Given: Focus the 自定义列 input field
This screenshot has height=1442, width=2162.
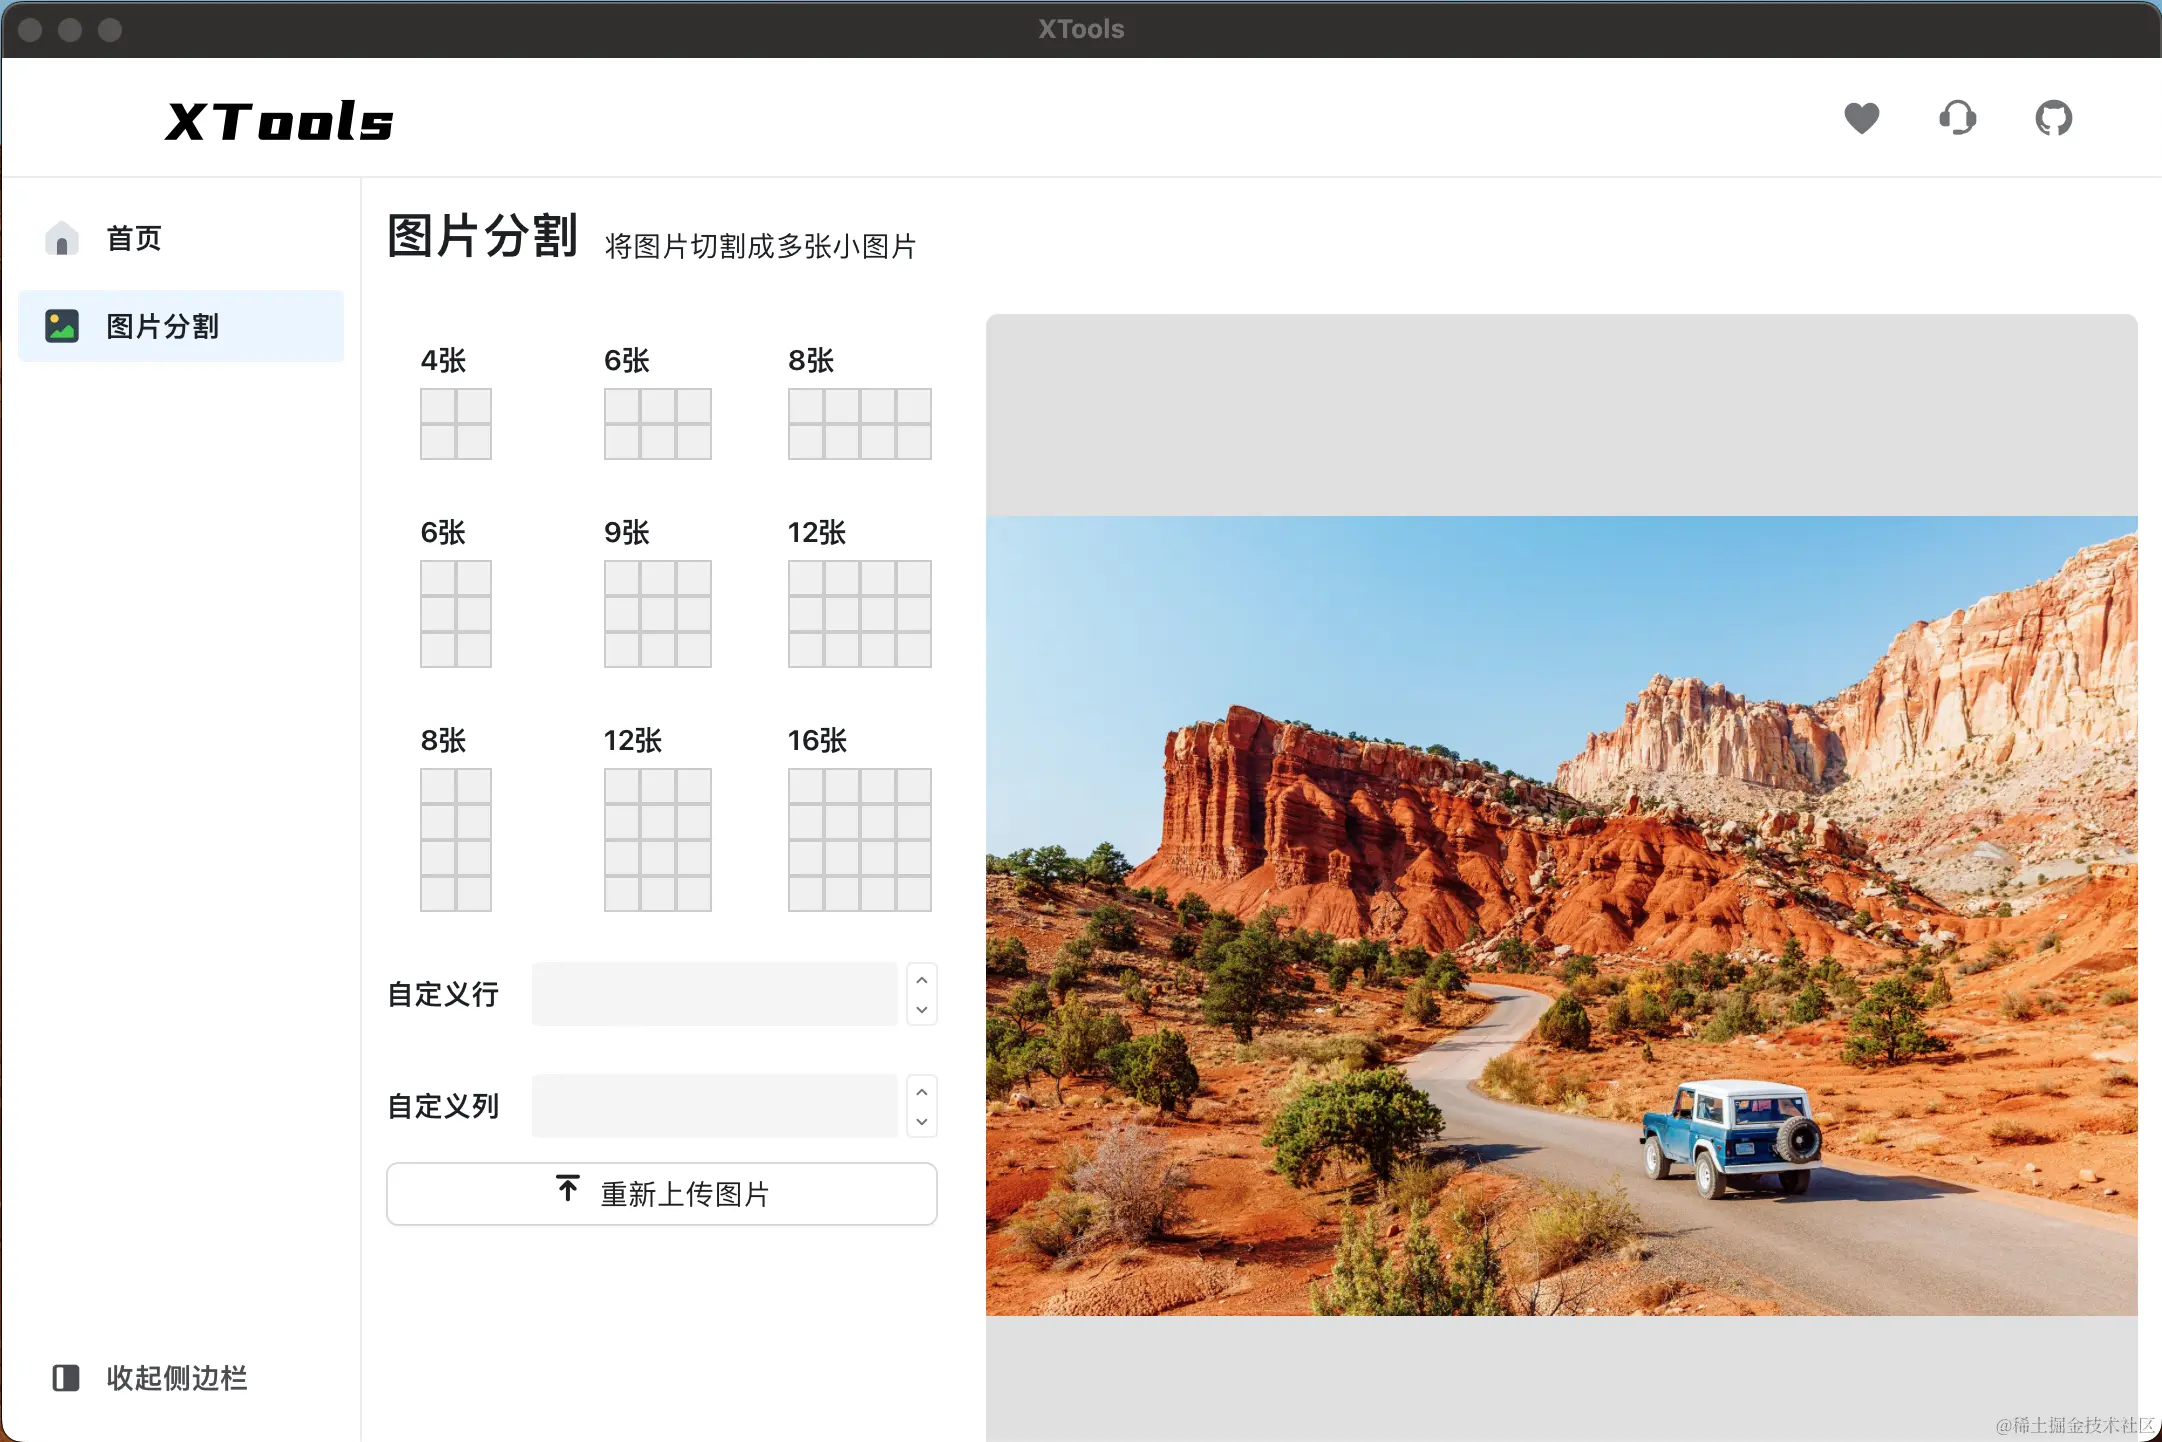Looking at the screenshot, I should pyautogui.click(x=714, y=1106).
